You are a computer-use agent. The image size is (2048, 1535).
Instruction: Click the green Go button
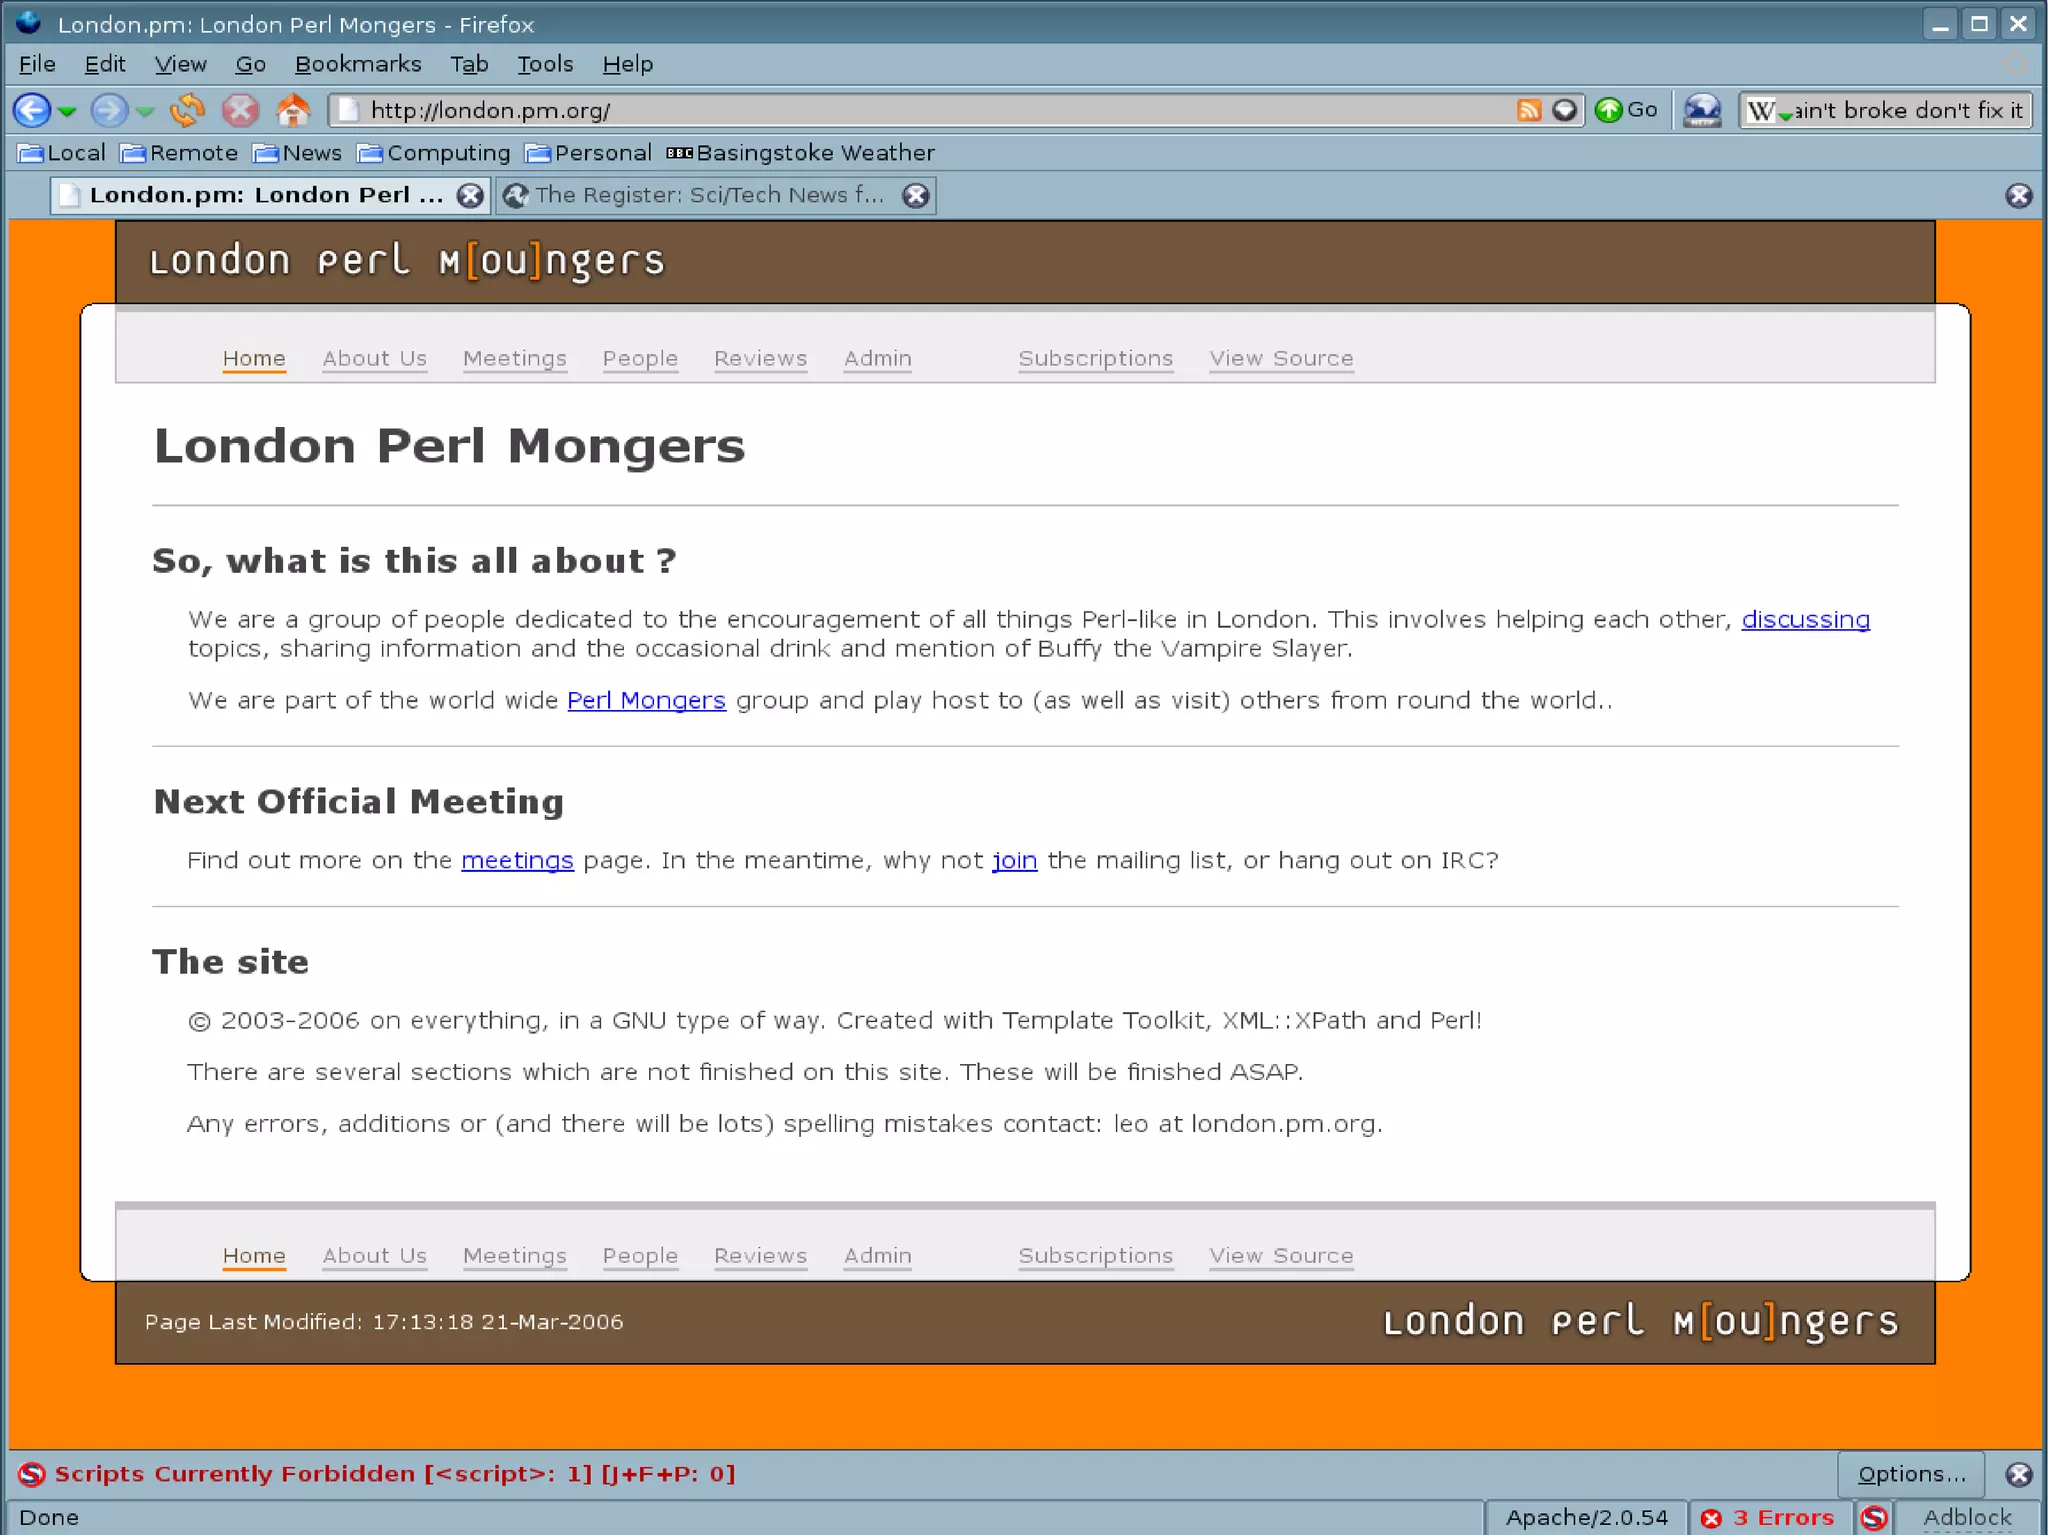[1626, 110]
